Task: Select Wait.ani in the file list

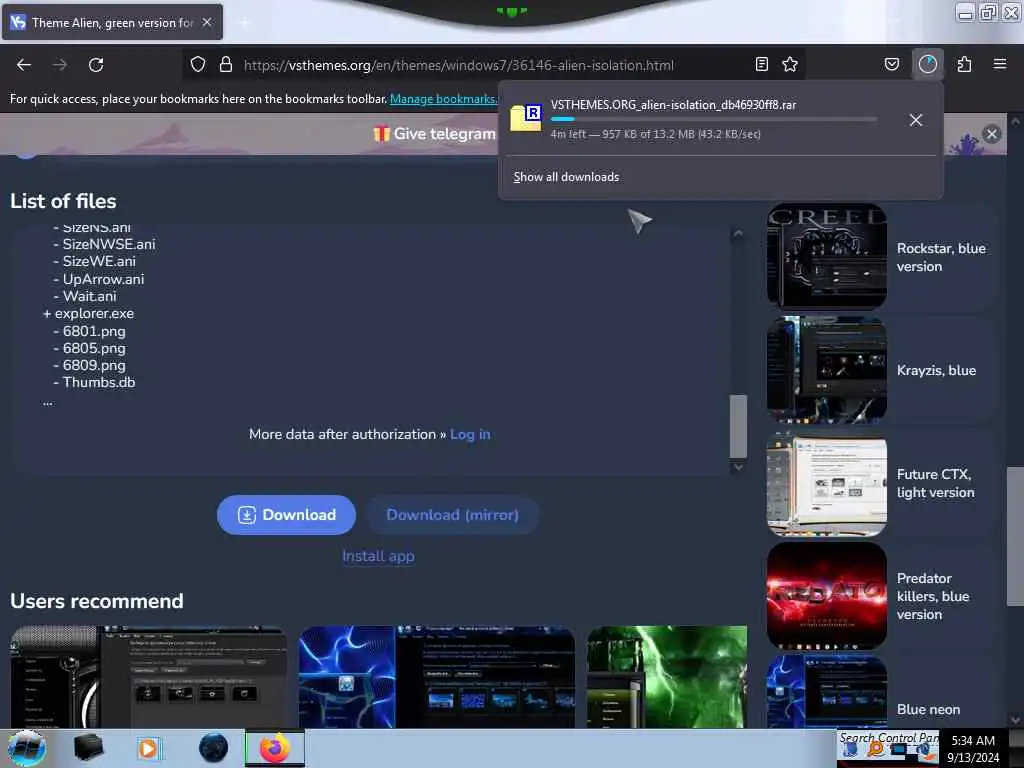Action: tap(89, 296)
